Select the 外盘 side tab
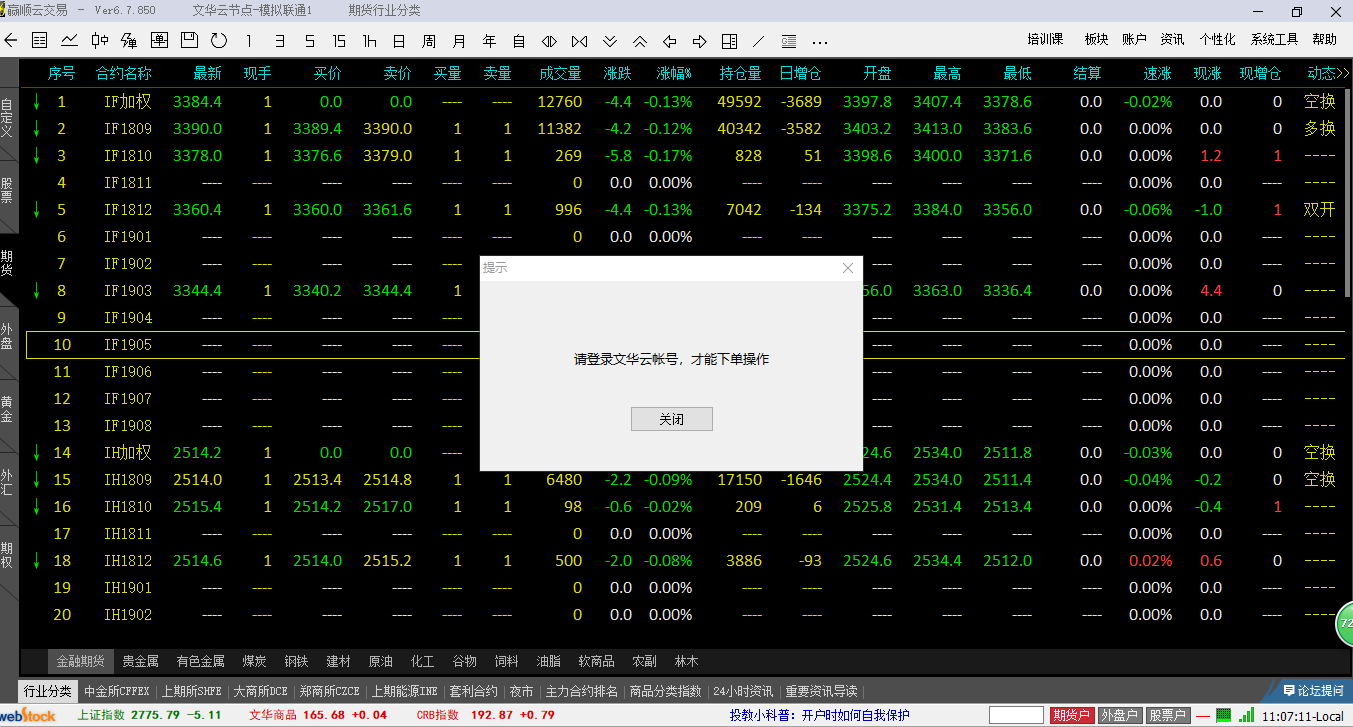 click(8, 336)
